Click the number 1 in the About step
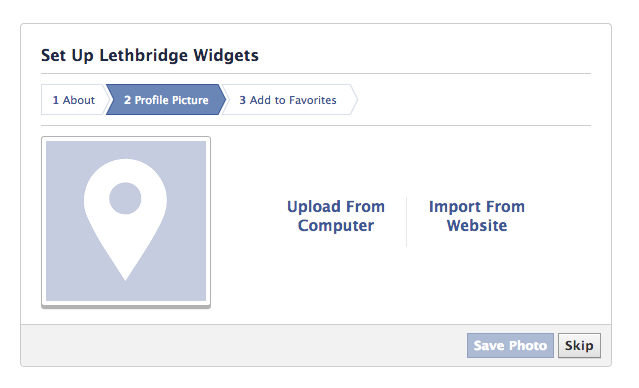This screenshot has width=639, height=388. [56, 100]
